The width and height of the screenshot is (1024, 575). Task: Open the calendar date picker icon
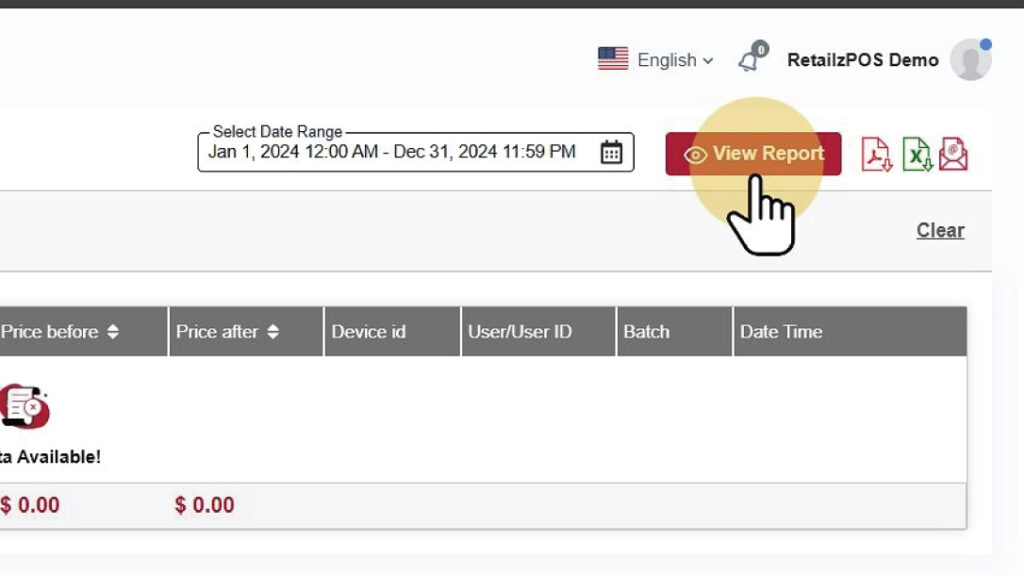pyautogui.click(x=611, y=153)
